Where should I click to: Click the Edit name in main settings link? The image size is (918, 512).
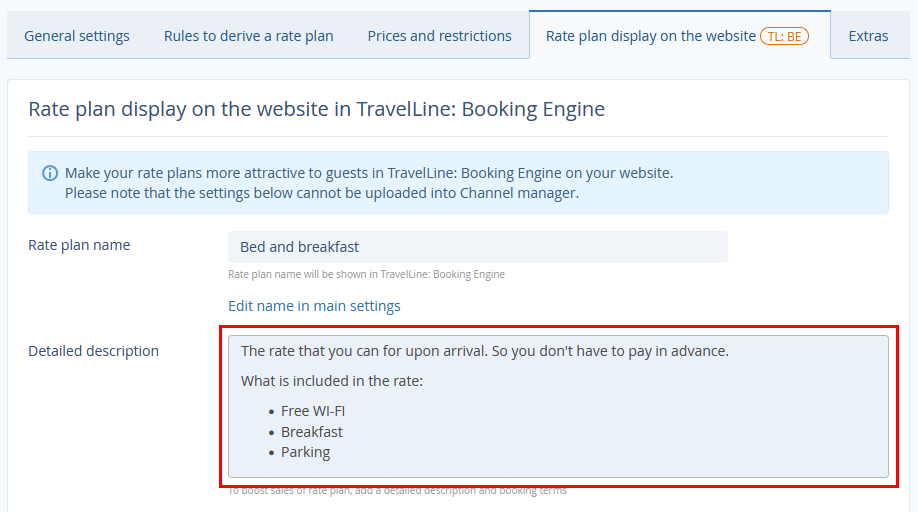(x=314, y=306)
